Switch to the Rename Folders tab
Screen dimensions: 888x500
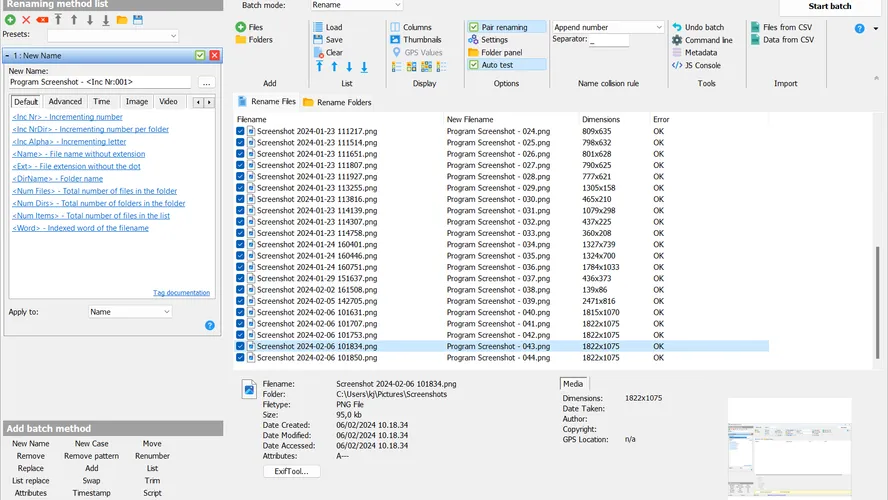click(x=338, y=102)
